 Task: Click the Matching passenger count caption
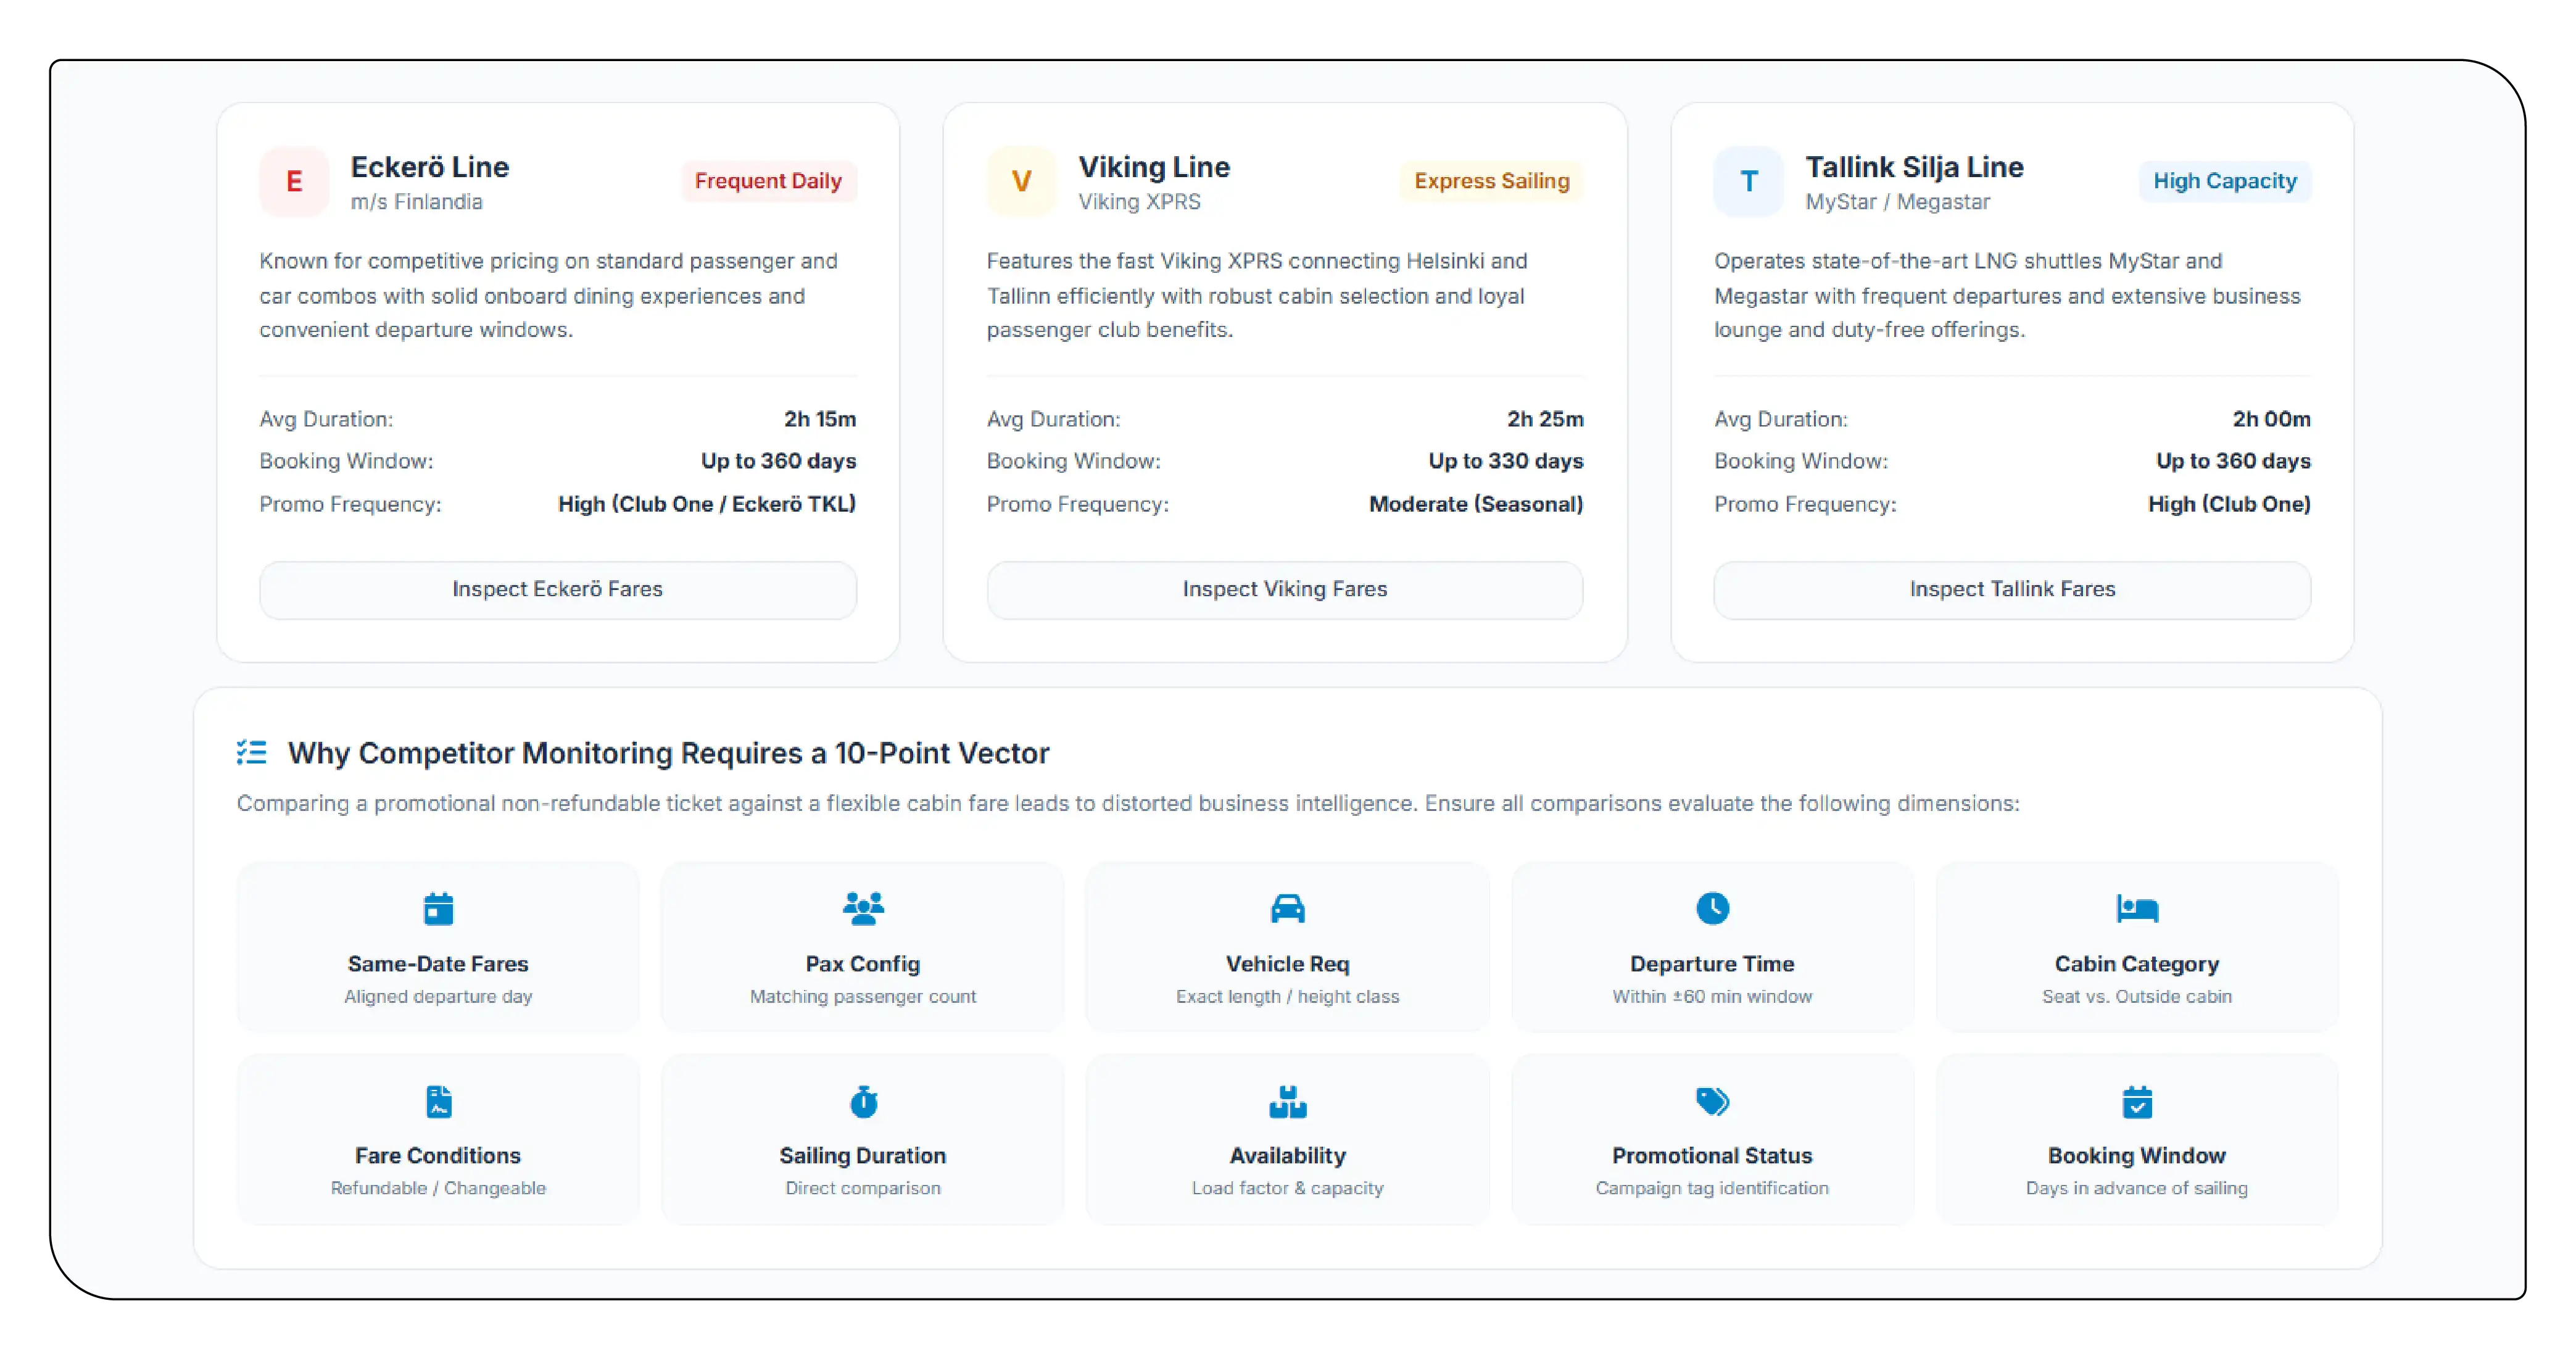(863, 996)
